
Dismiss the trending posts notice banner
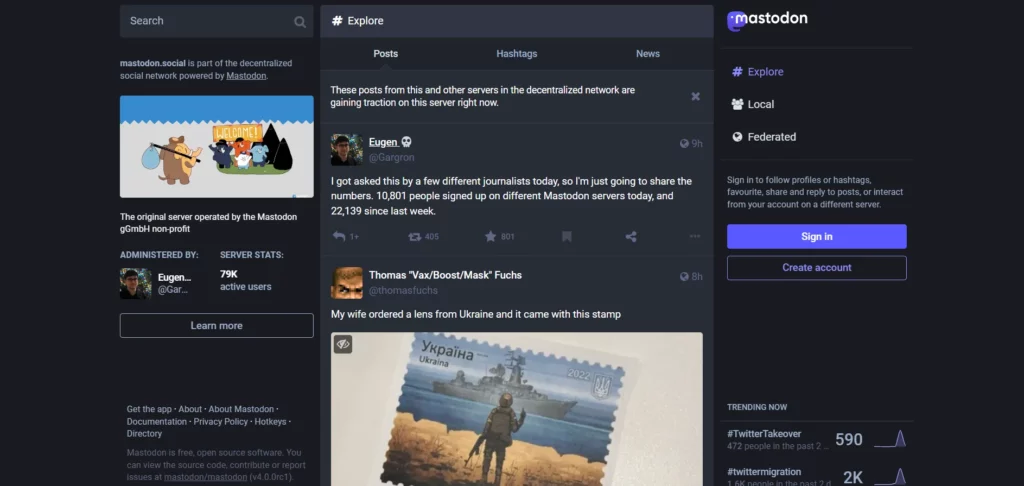pos(696,97)
